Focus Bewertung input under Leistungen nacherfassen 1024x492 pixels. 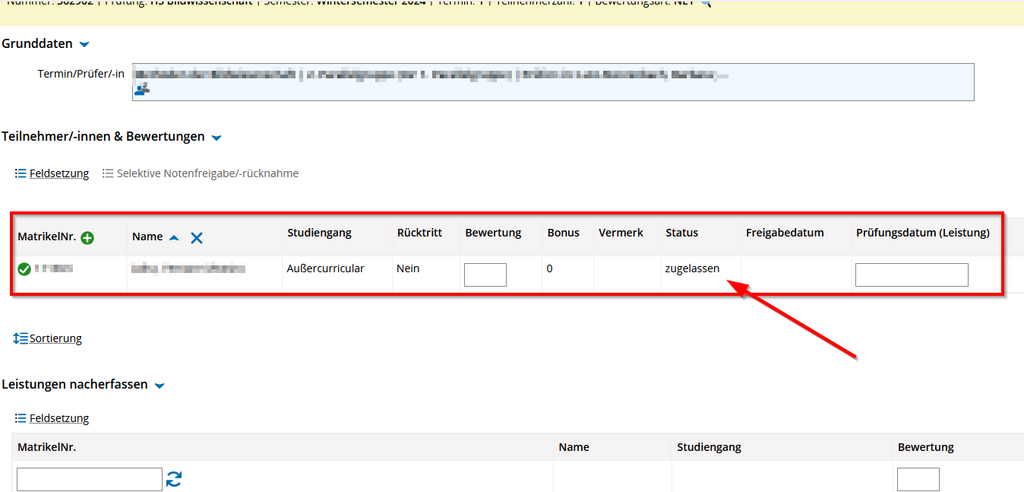[x=918, y=480]
